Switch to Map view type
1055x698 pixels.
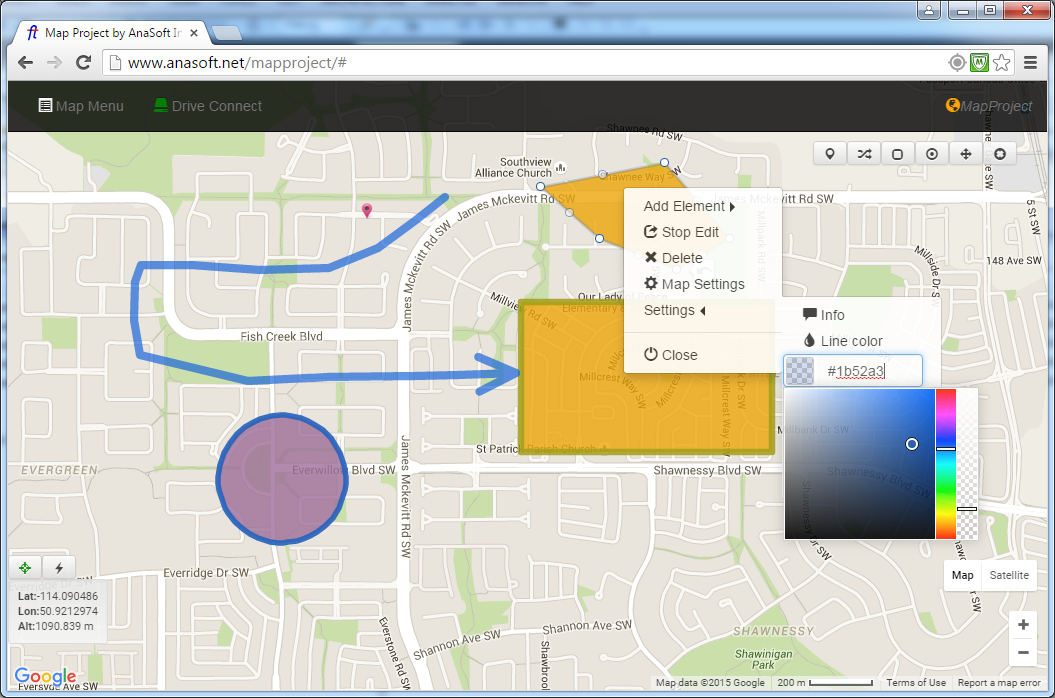[x=962, y=575]
